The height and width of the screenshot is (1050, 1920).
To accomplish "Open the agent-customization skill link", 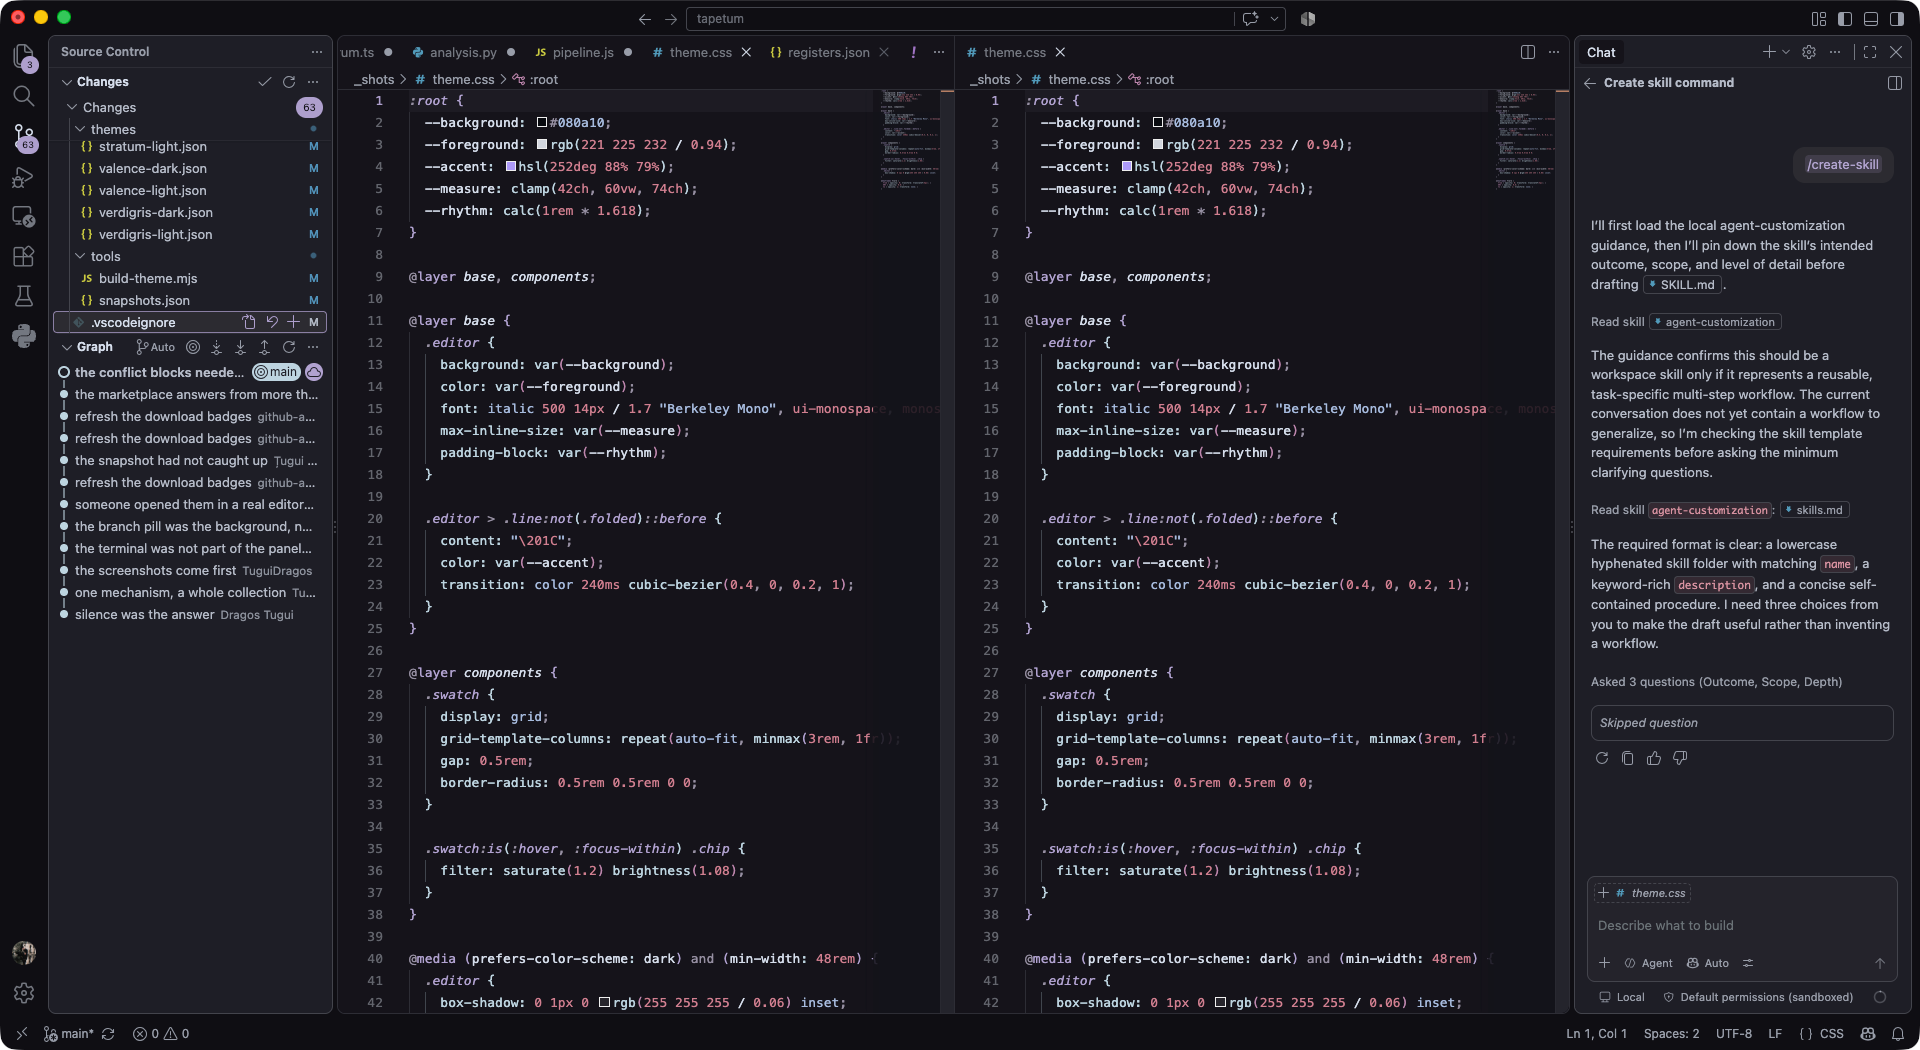I will click(1714, 322).
